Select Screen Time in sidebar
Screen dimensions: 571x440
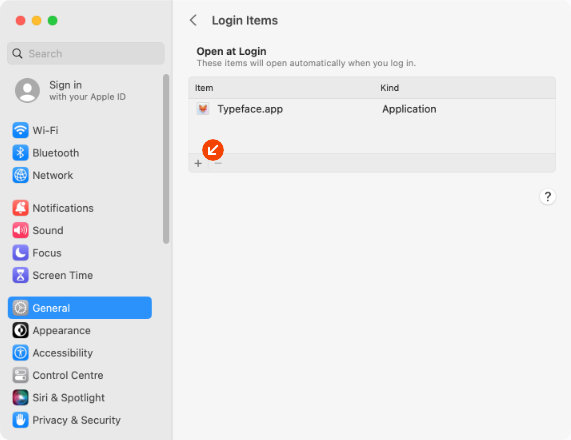63,275
